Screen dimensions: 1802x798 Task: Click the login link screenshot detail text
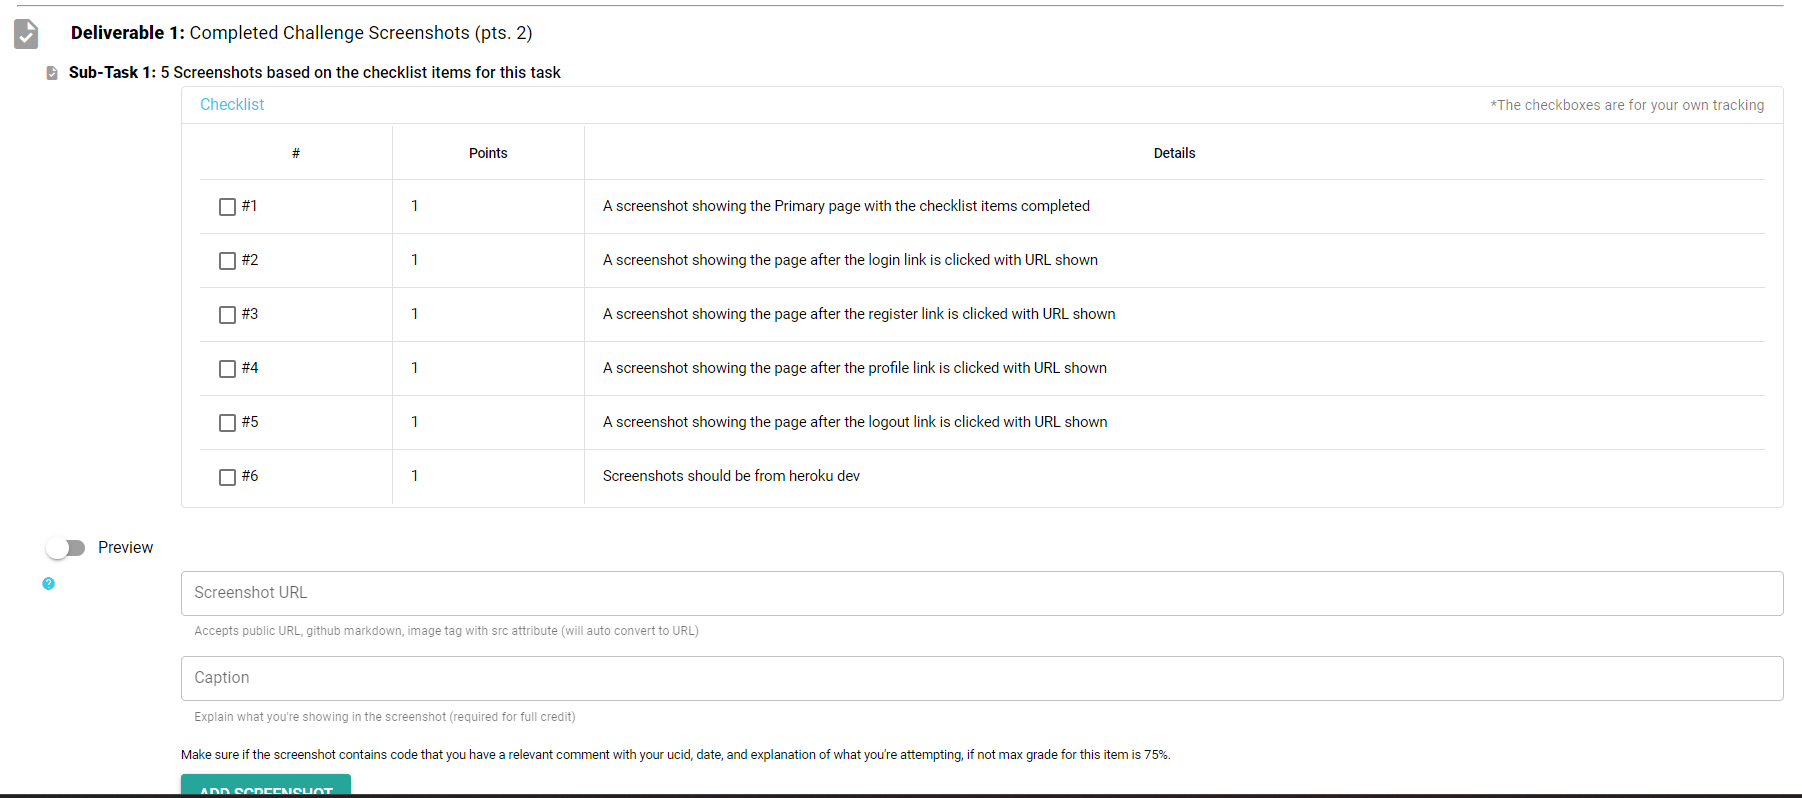click(x=850, y=260)
